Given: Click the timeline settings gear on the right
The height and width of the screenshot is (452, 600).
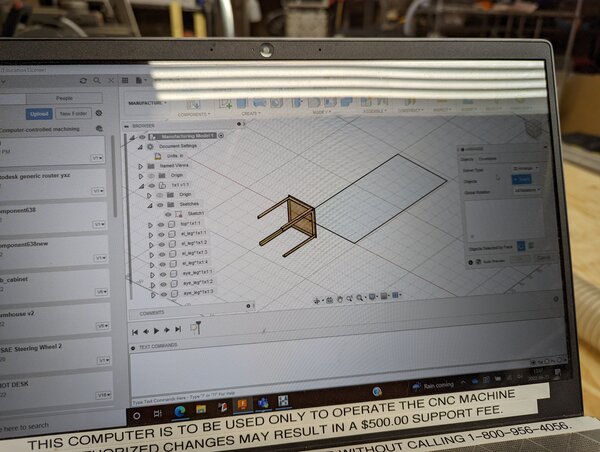Looking at the screenshot, I should tap(556, 299).
